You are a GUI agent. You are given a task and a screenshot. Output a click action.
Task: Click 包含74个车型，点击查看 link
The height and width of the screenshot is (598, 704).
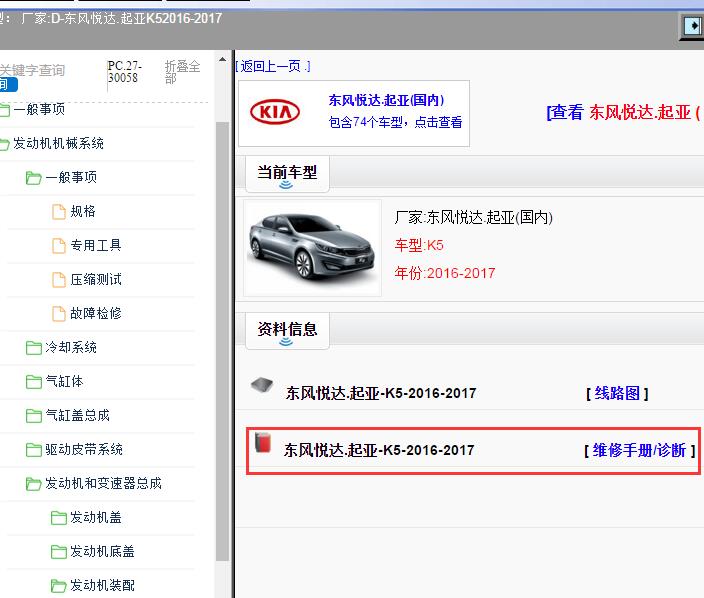[x=395, y=122]
